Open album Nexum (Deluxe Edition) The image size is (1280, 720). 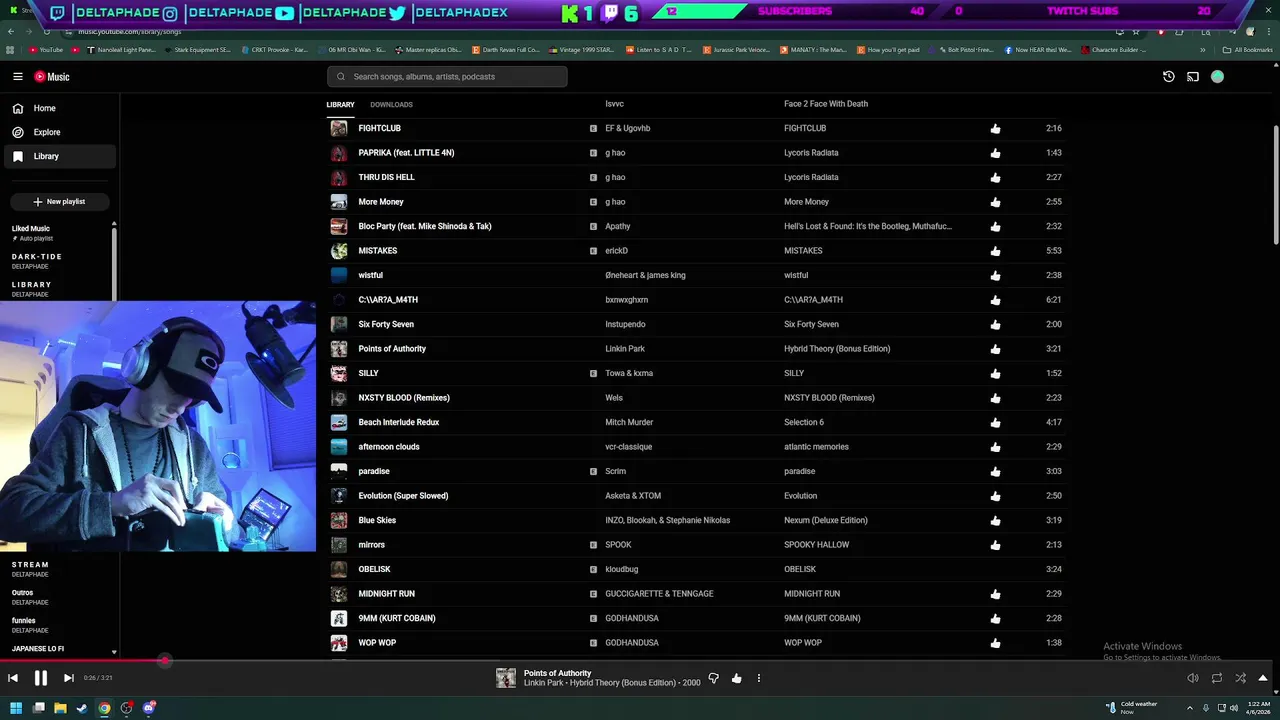point(826,520)
